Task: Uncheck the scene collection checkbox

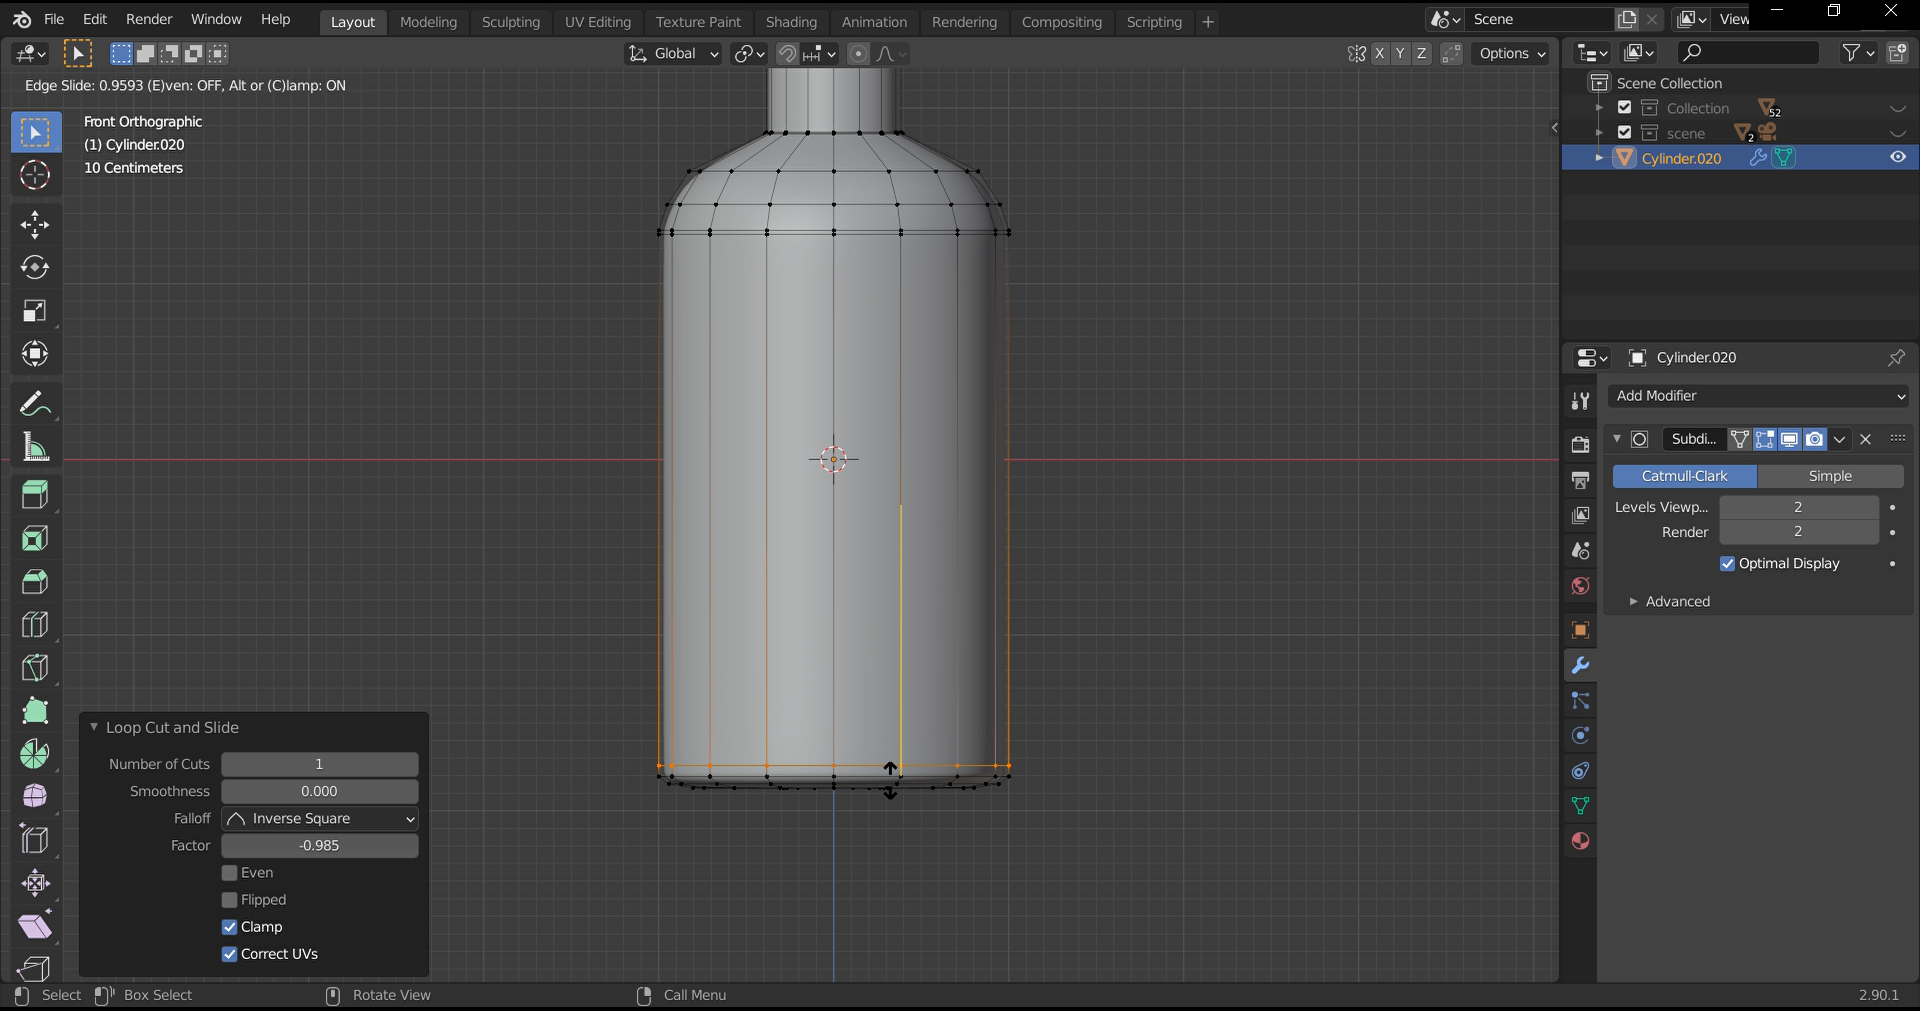Action: (1625, 133)
